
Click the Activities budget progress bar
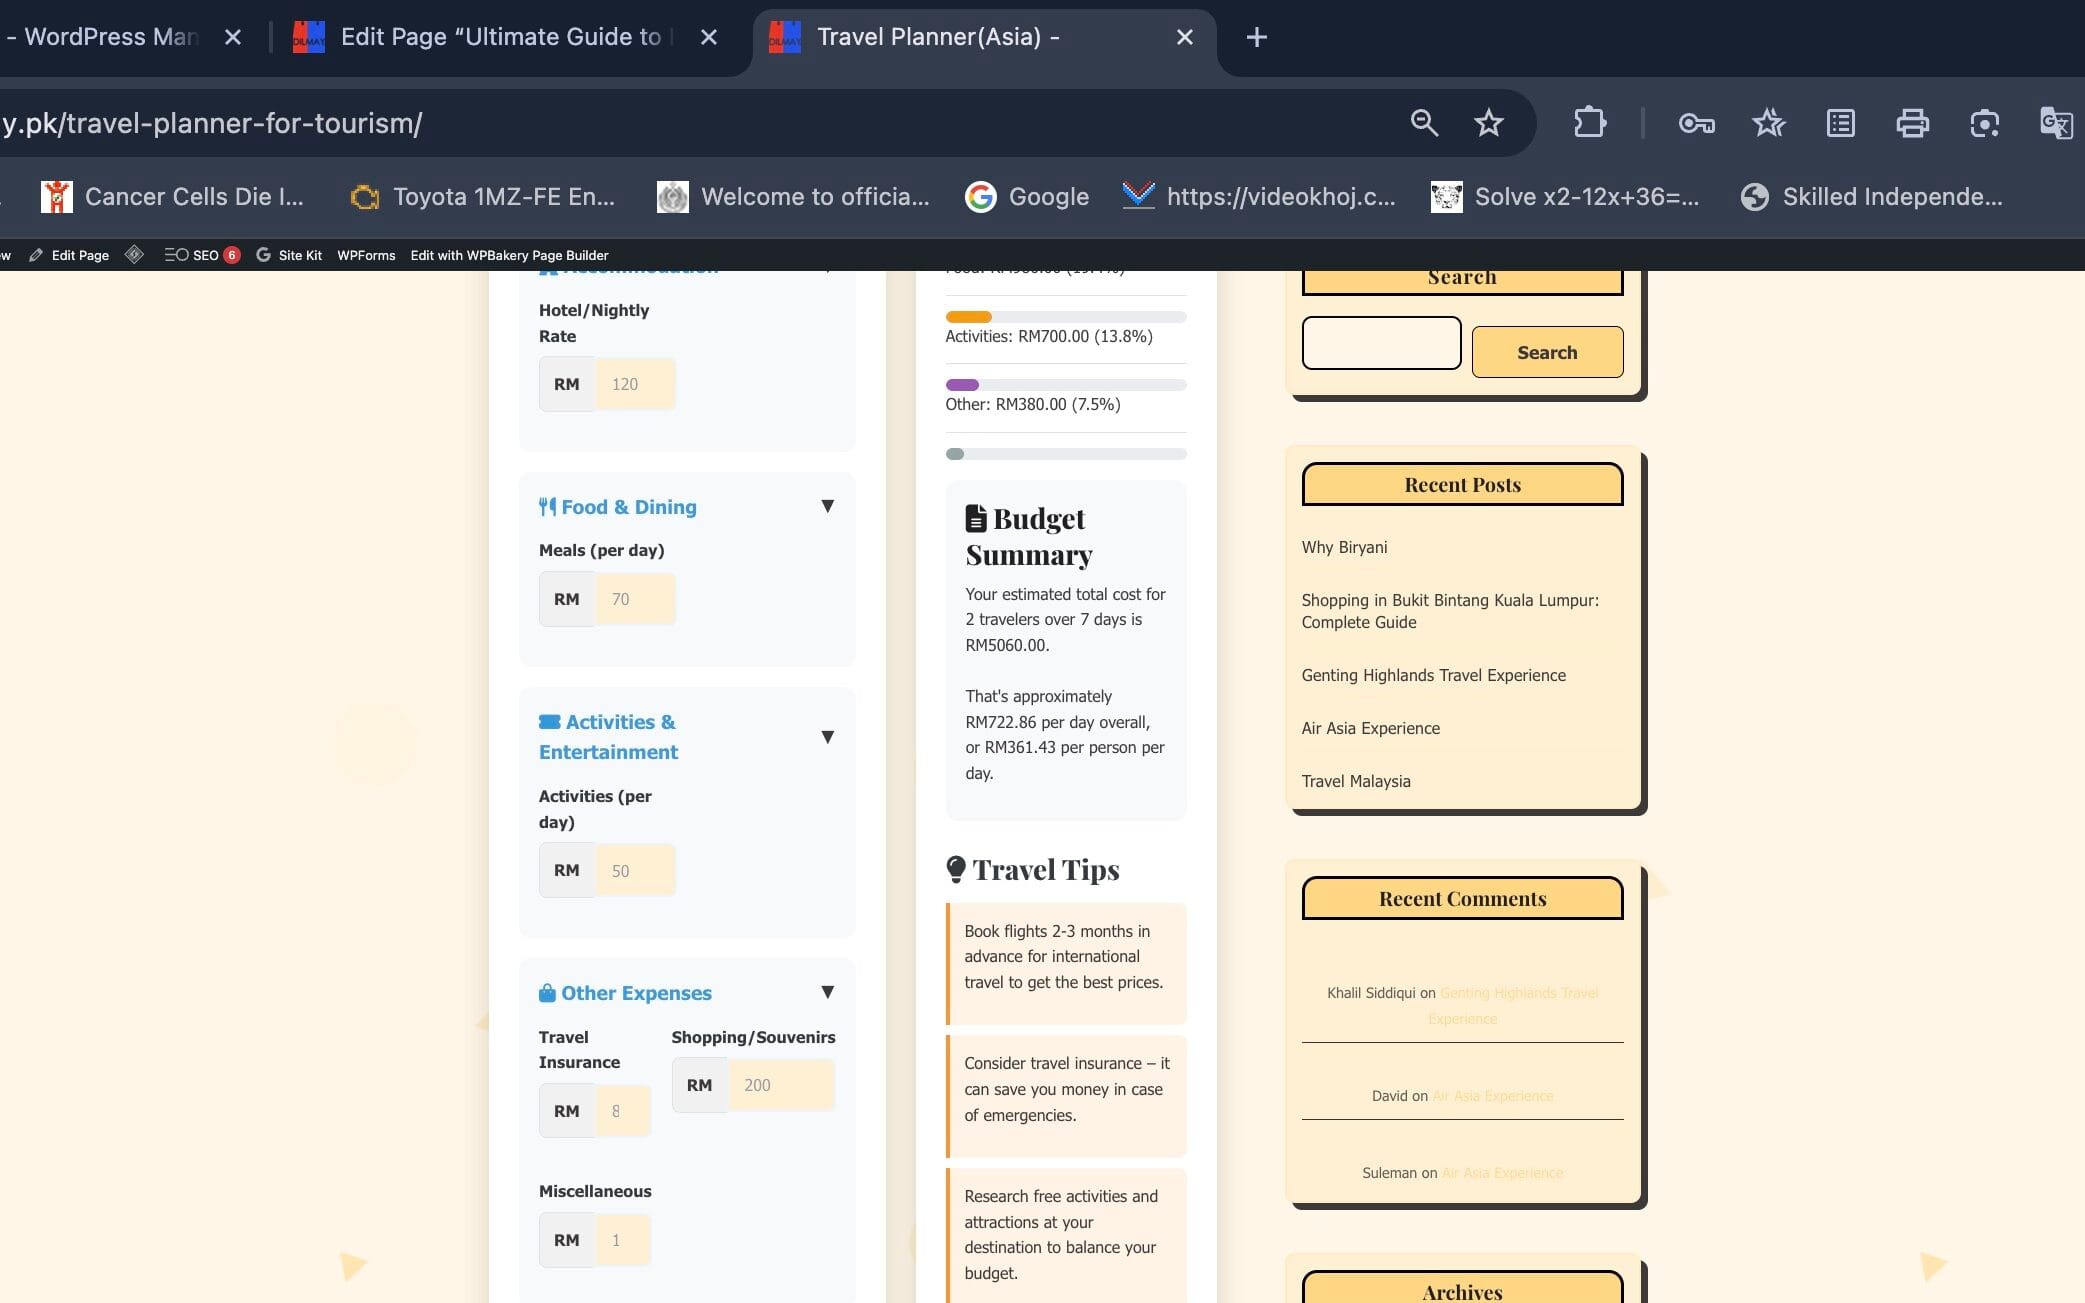[1065, 317]
